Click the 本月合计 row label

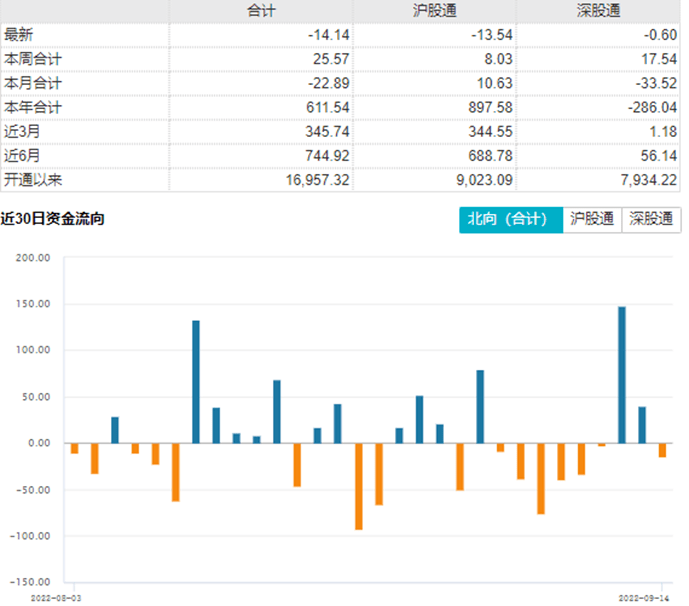tap(33, 83)
